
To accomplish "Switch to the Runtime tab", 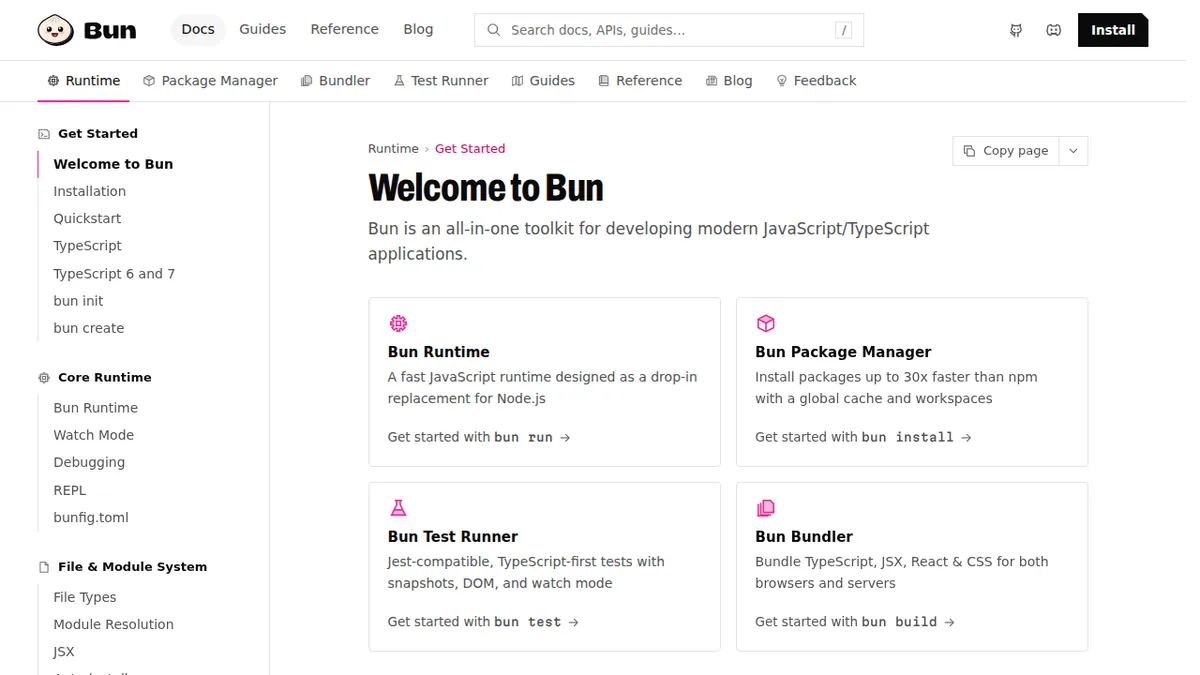I will click(84, 81).
